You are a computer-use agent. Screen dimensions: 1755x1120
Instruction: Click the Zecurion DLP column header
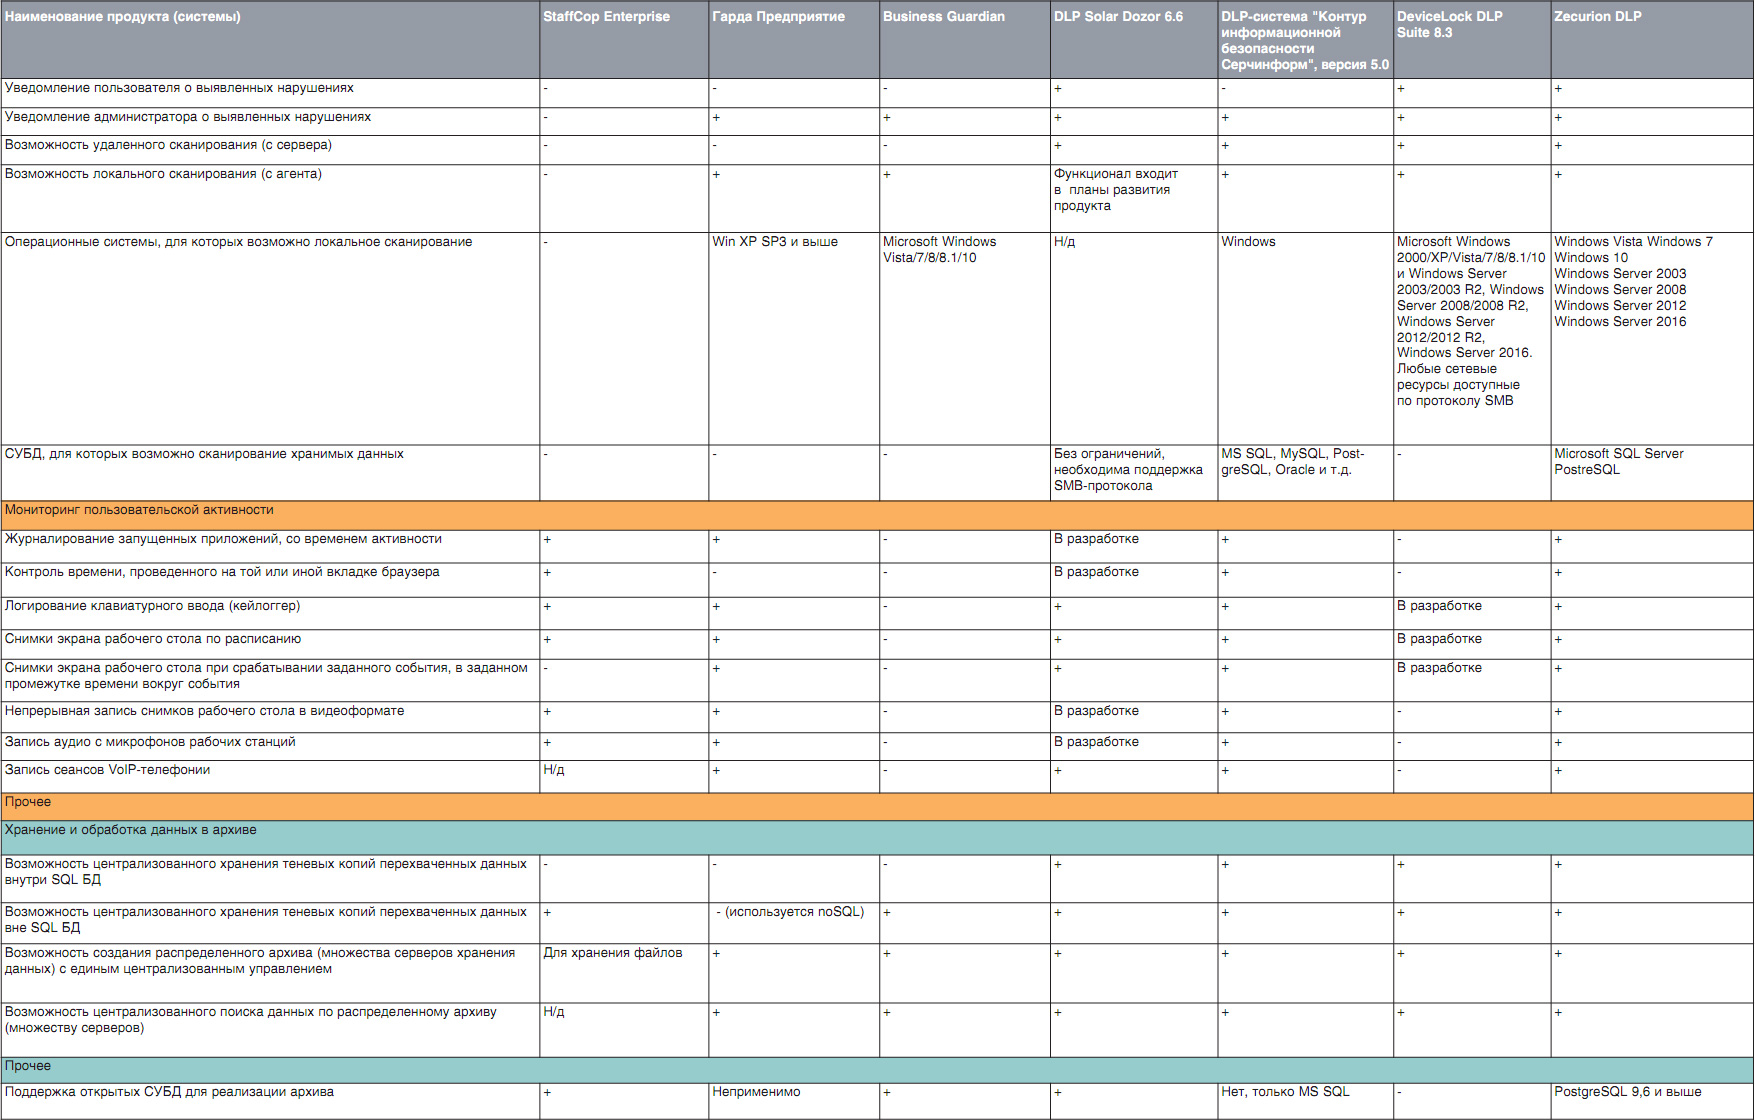coord(1652,40)
